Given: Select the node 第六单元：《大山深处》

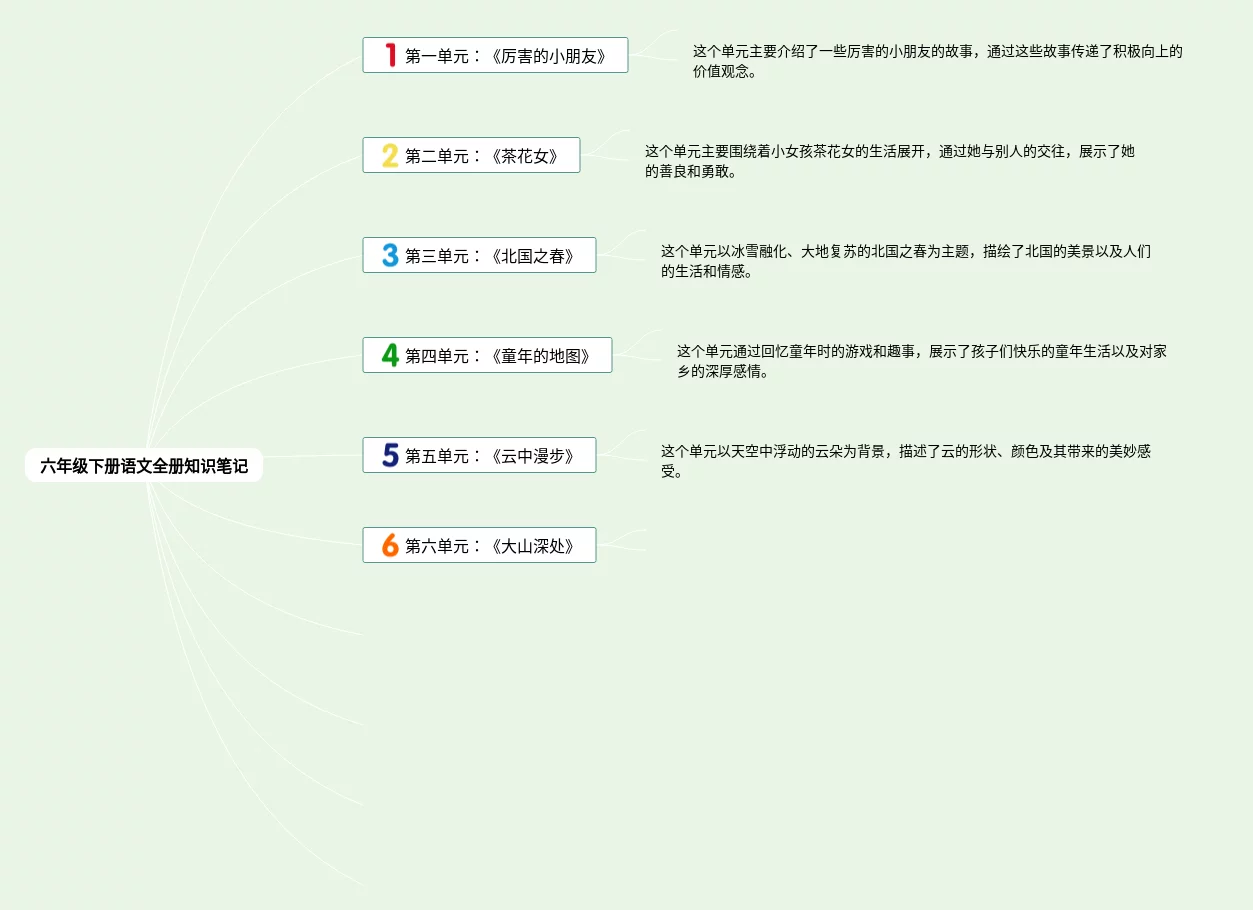Looking at the screenshot, I should [479, 545].
